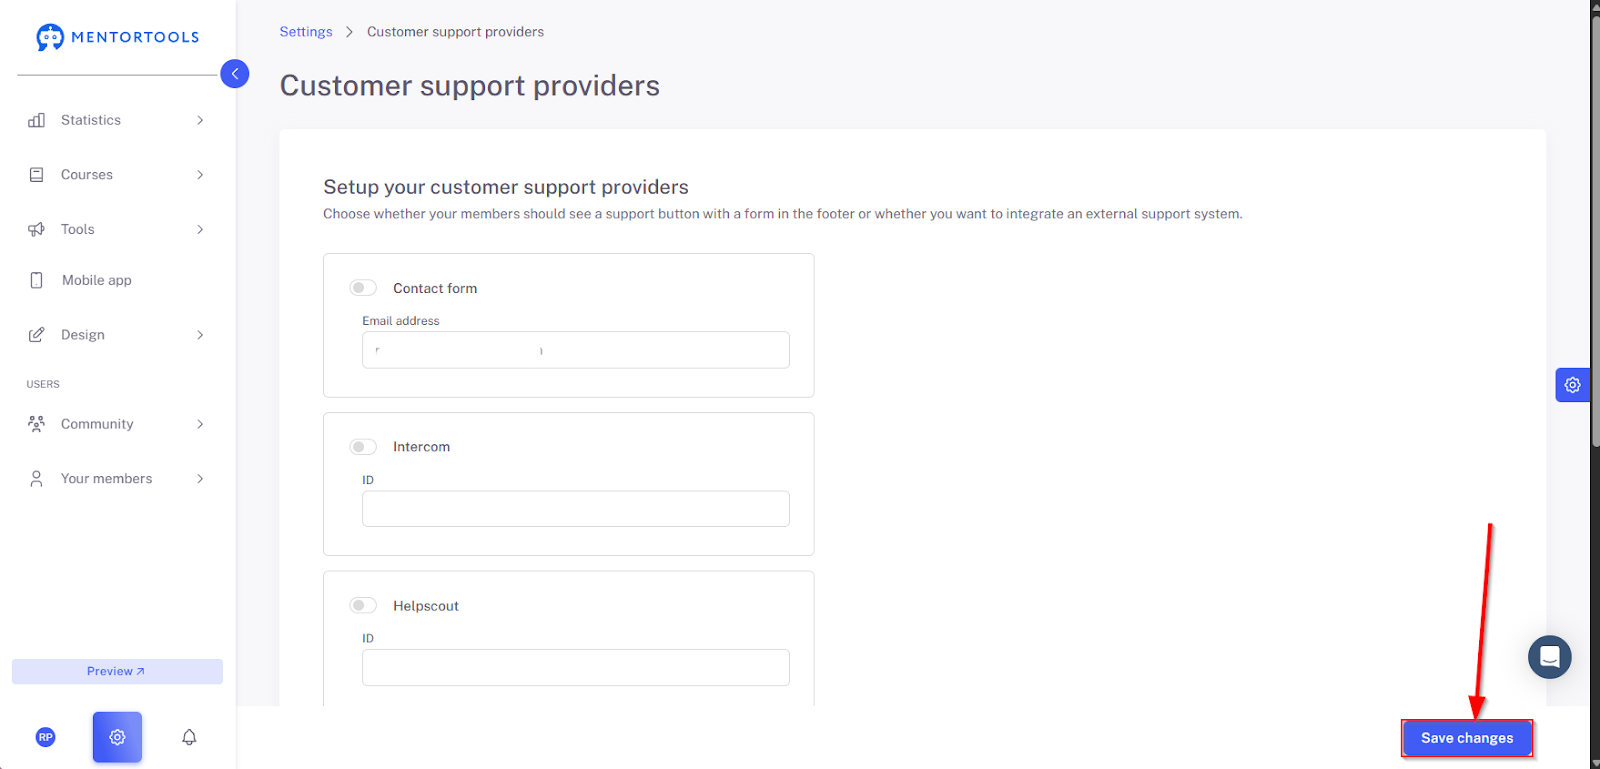Turn on the Helpscout toggle
The height and width of the screenshot is (769, 1600).
pyautogui.click(x=363, y=605)
